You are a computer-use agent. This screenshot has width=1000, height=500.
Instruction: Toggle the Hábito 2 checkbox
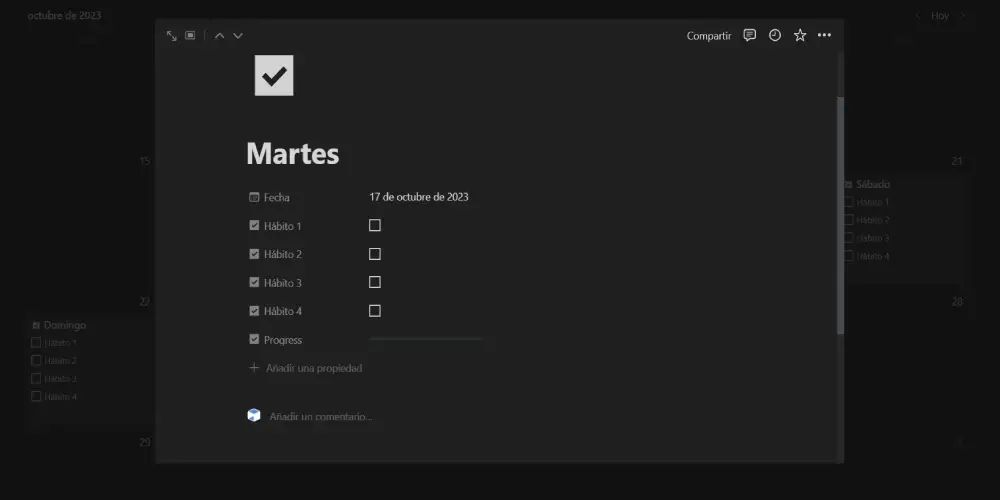(x=375, y=254)
